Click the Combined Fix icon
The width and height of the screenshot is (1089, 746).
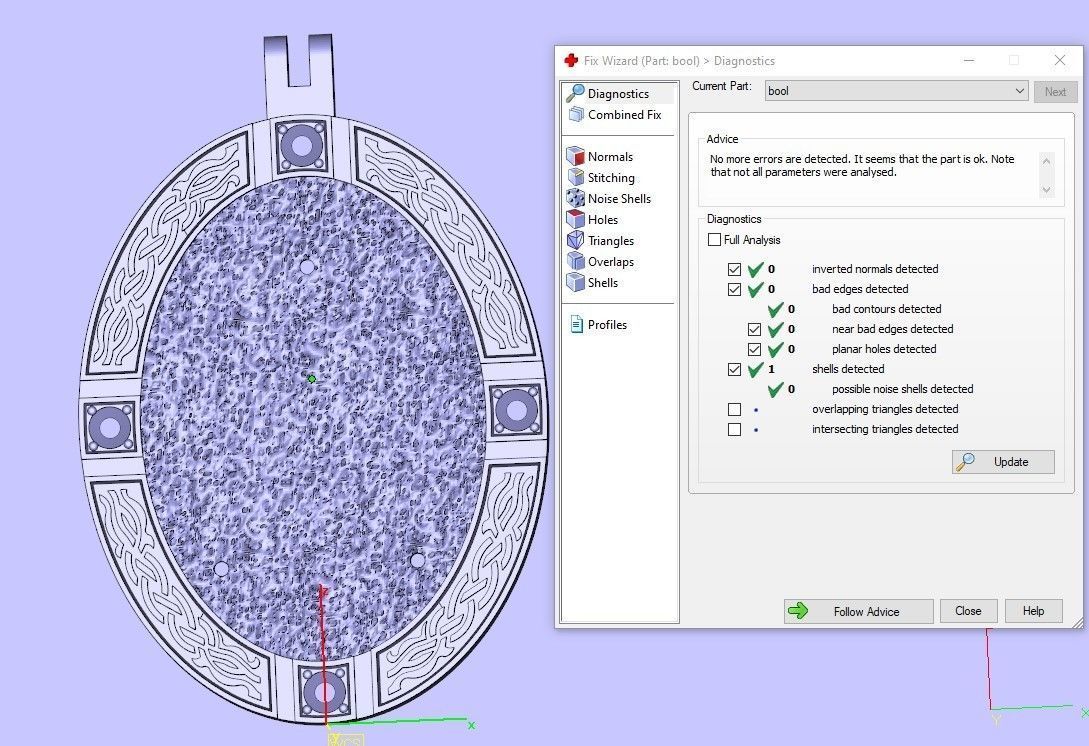pyautogui.click(x=576, y=115)
